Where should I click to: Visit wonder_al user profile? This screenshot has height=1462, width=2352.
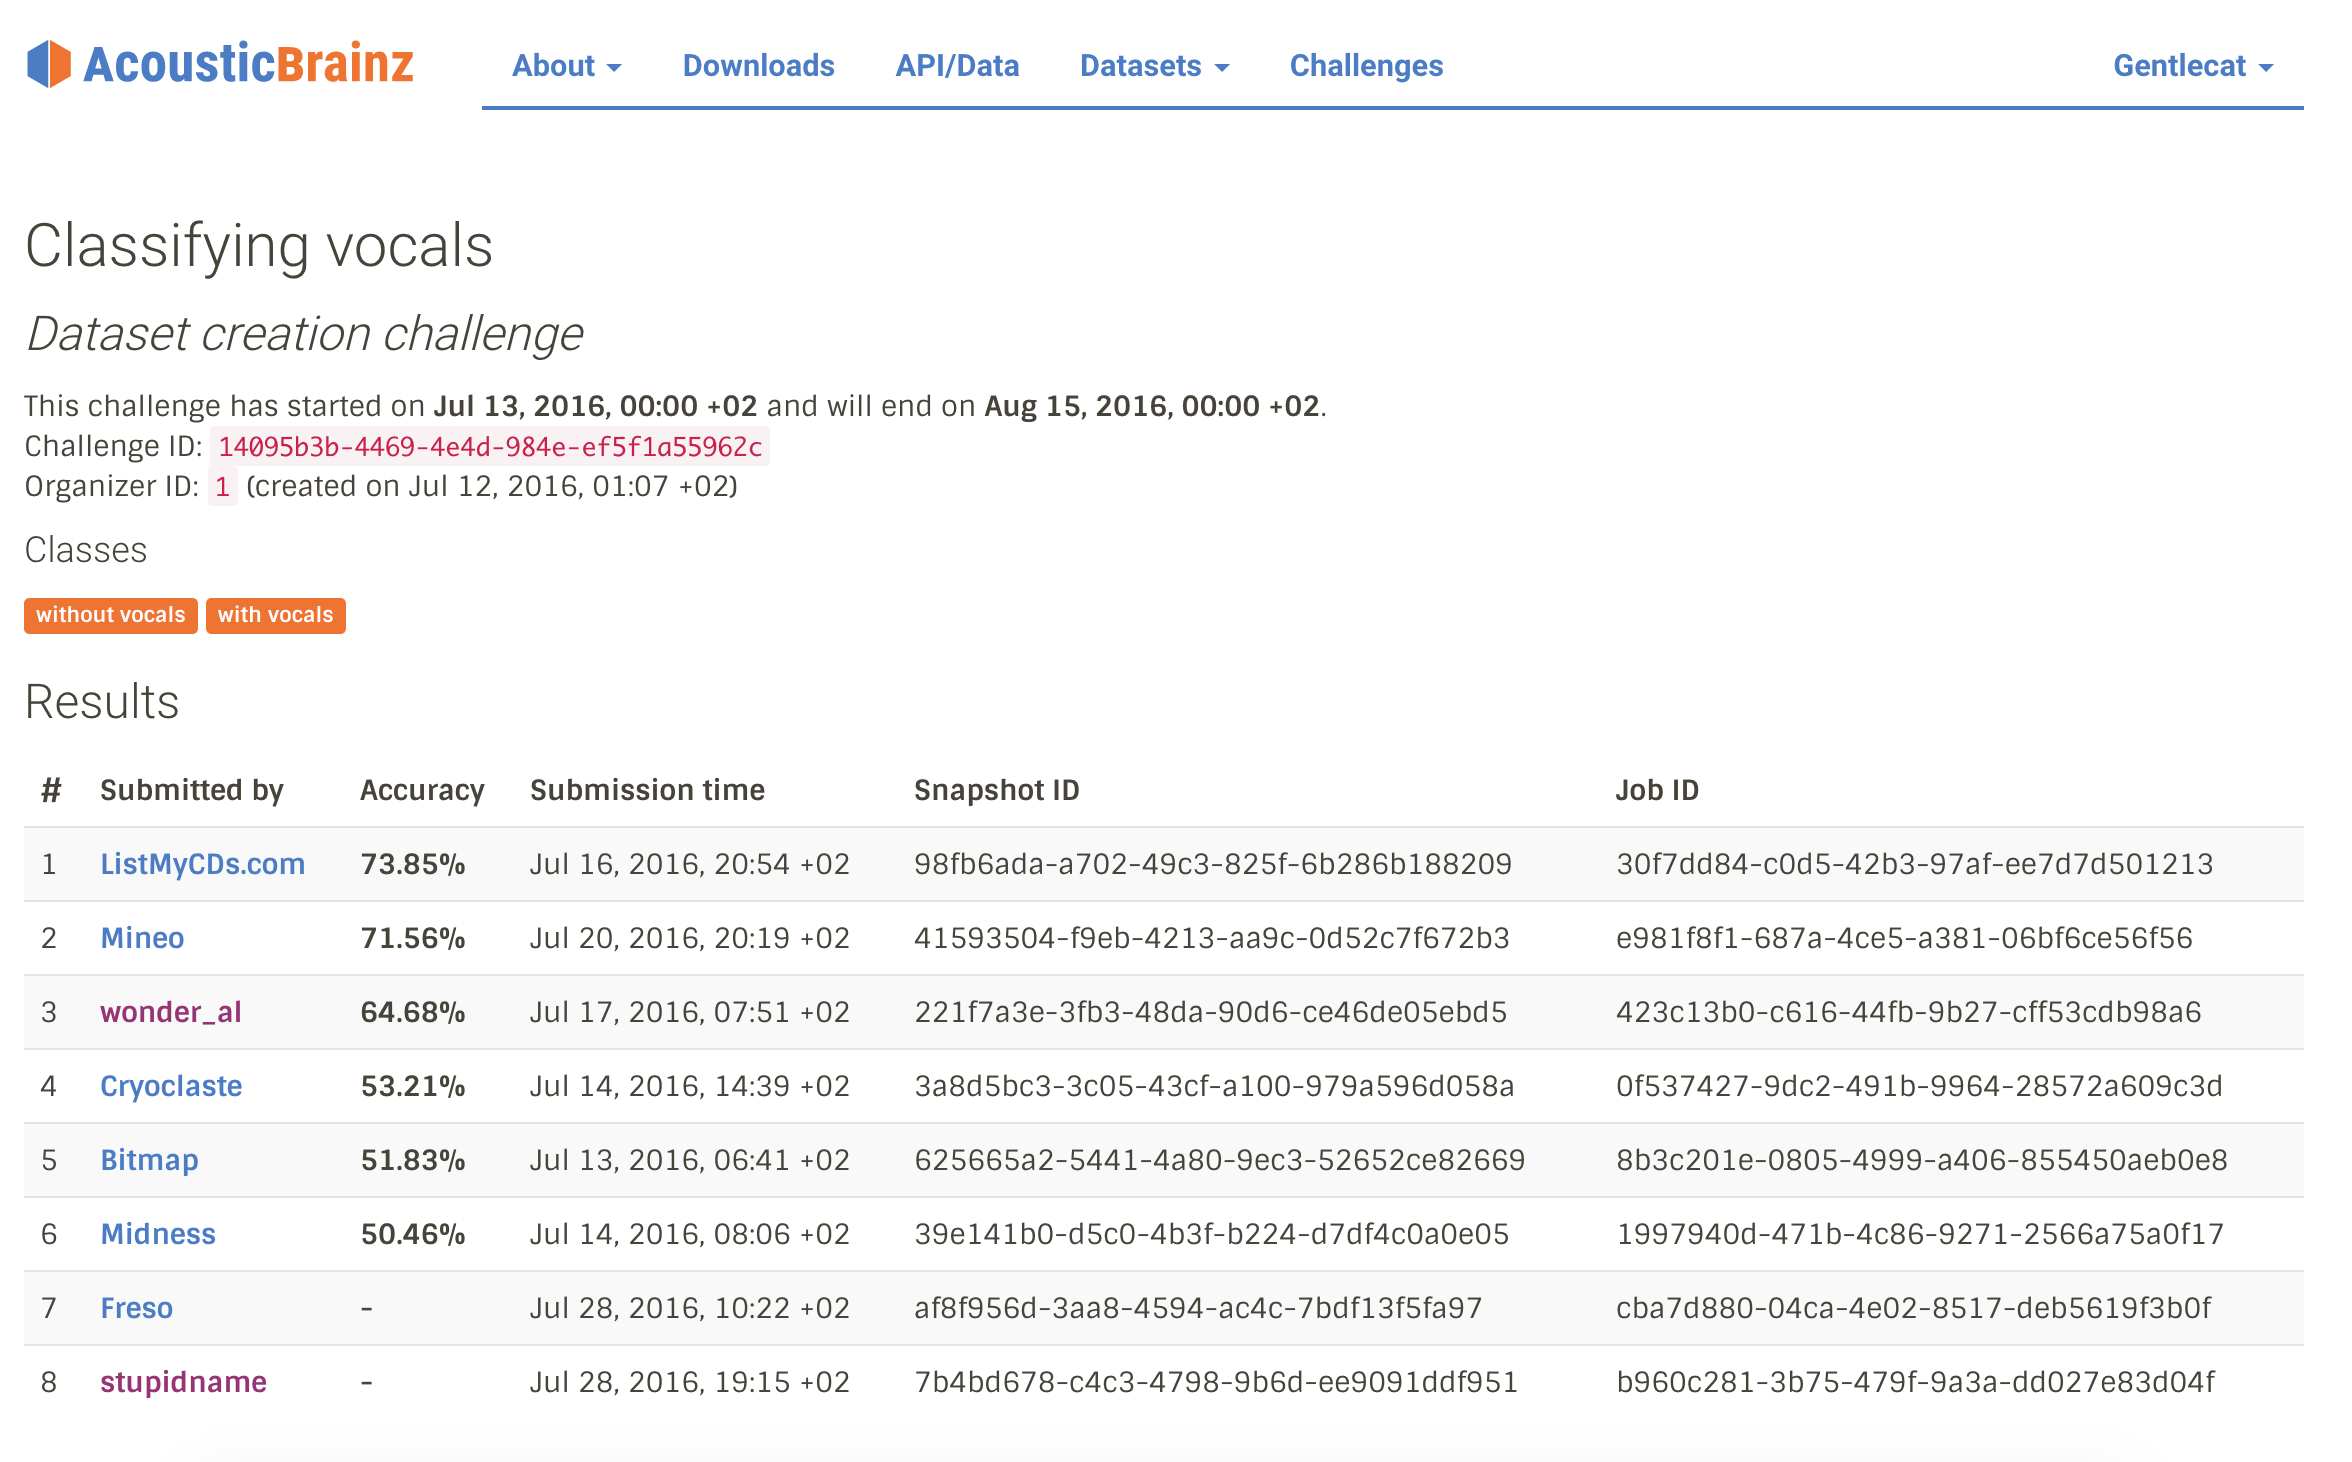click(171, 1012)
